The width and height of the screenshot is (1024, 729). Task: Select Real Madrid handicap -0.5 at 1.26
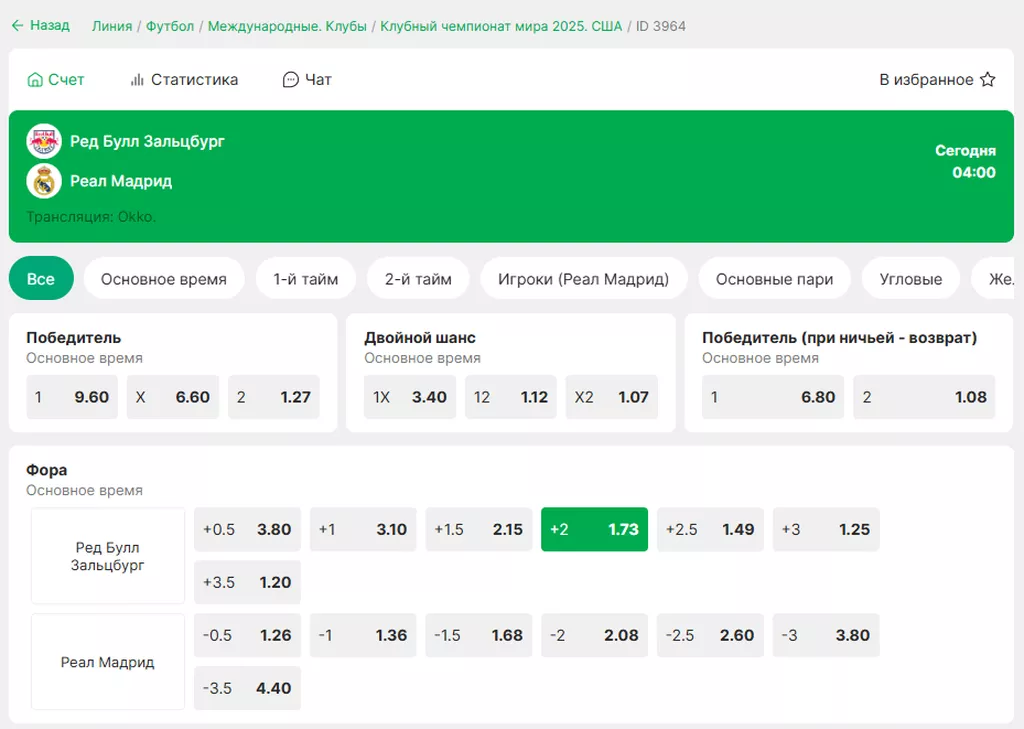coord(248,635)
